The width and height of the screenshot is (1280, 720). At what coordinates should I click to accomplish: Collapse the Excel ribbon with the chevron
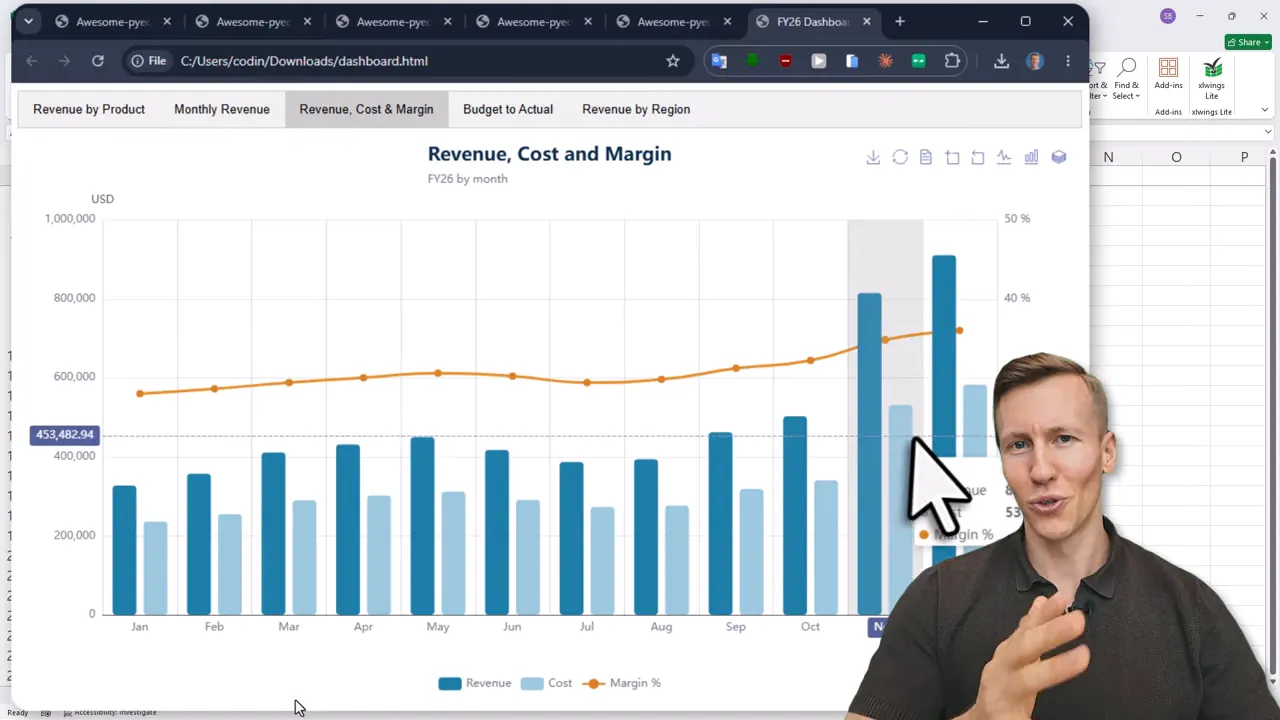pos(1265,110)
